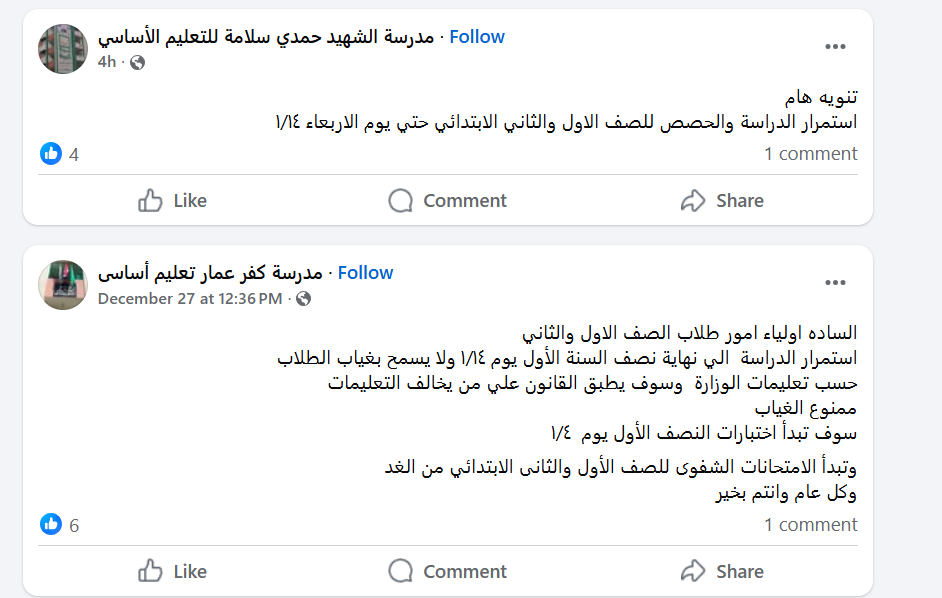Like the December 27 post
The height and width of the screenshot is (598, 942).
172,572
